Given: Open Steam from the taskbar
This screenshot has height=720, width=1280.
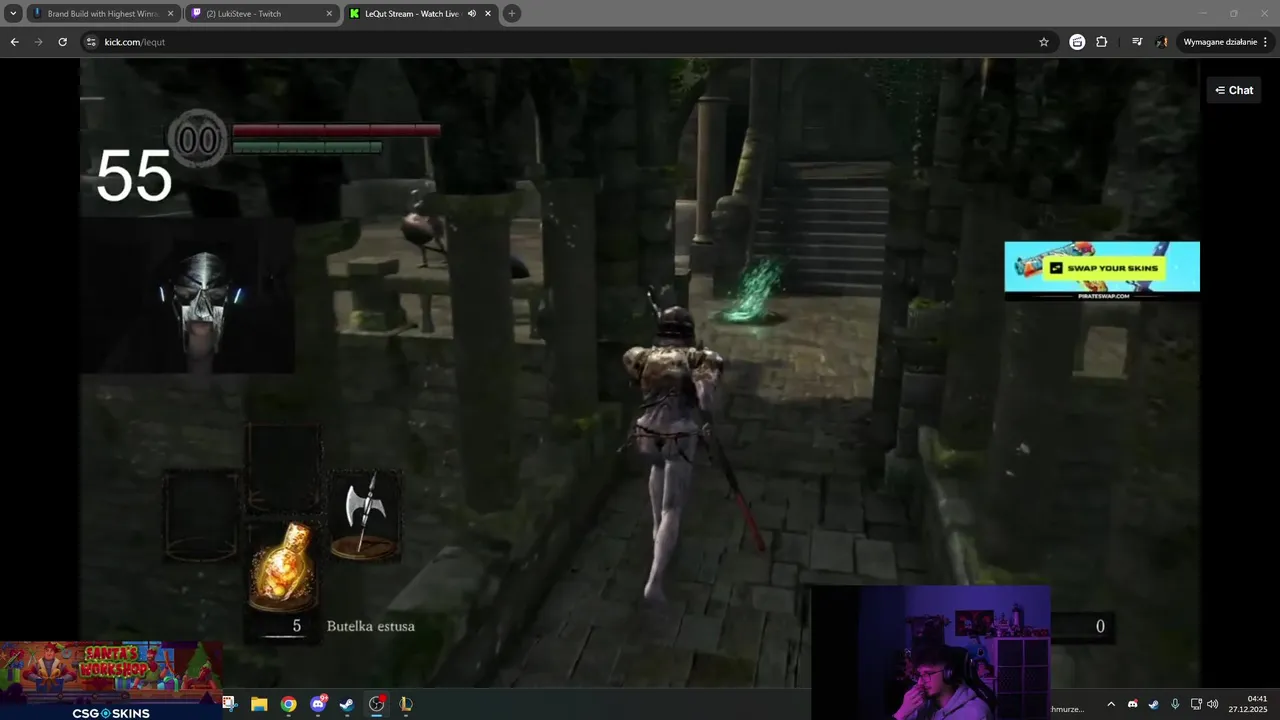Looking at the screenshot, I should click(347, 704).
